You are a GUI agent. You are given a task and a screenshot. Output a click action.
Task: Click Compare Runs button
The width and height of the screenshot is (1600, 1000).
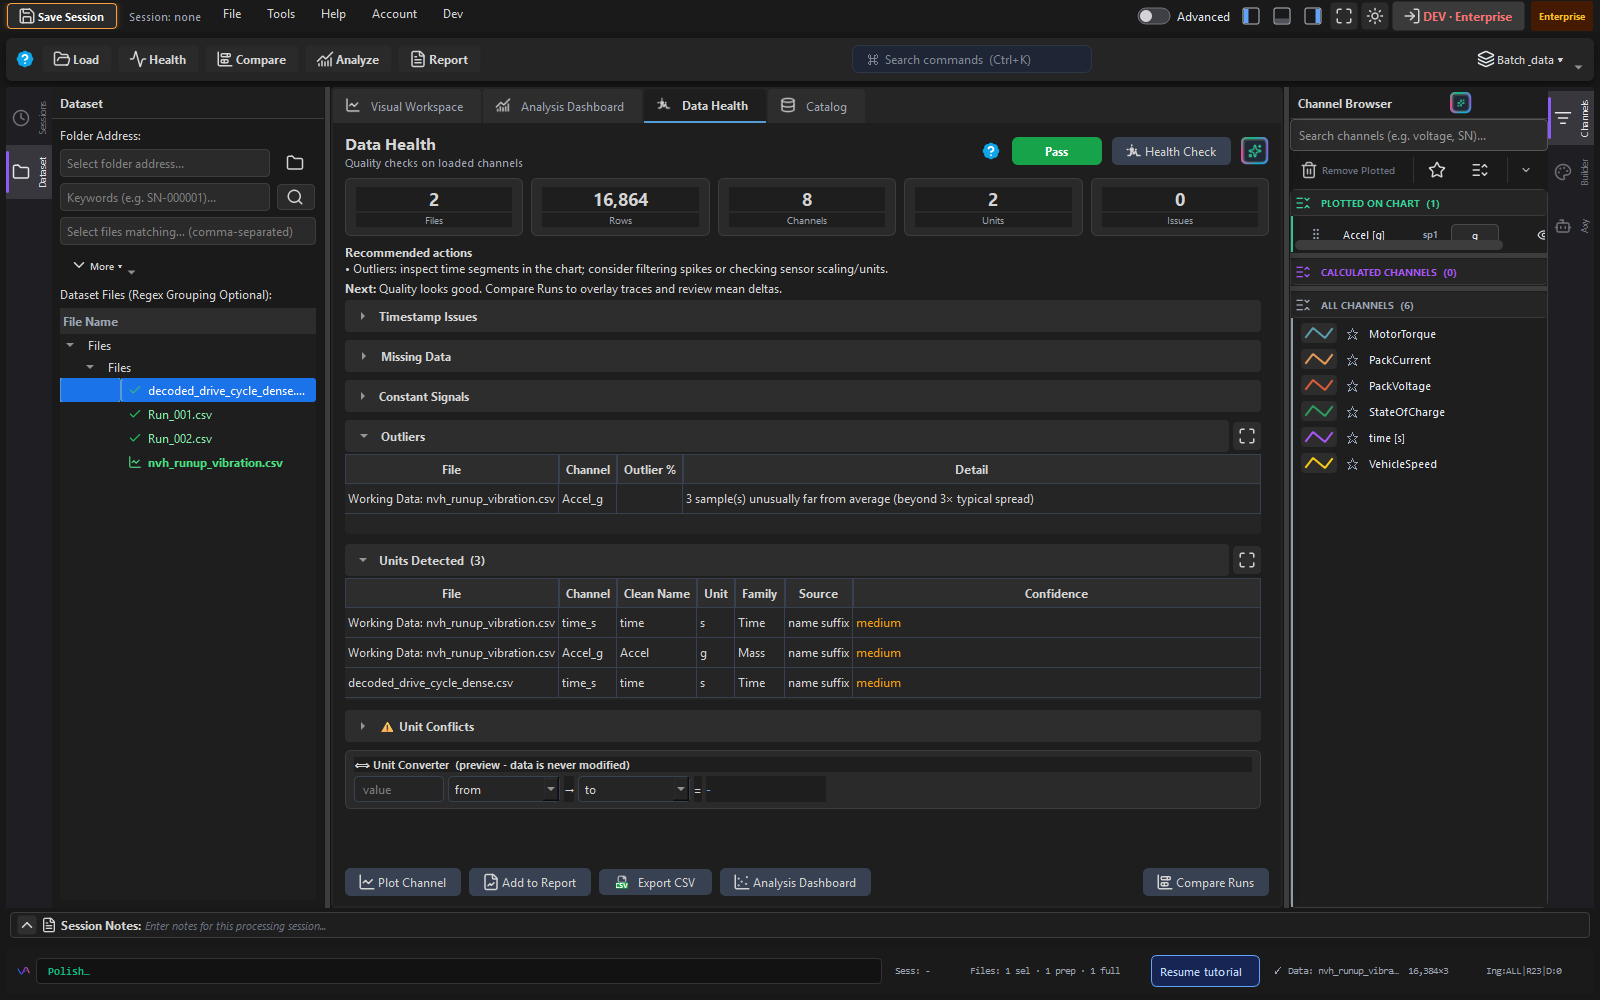pyautogui.click(x=1206, y=882)
